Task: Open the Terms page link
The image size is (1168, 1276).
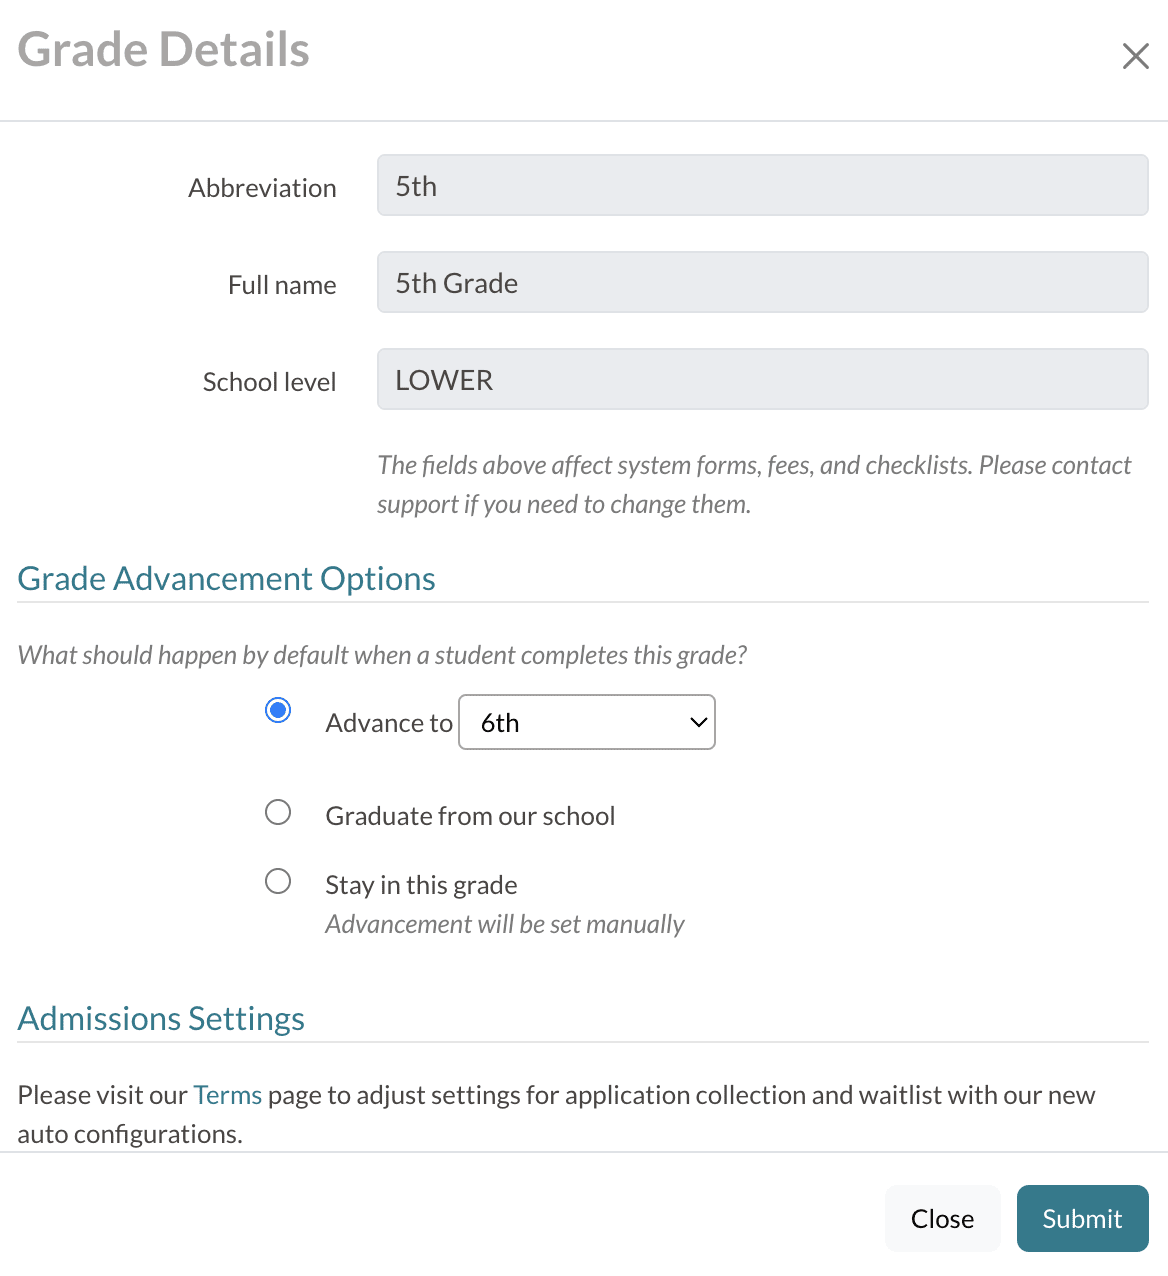Action: pyautogui.click(x=228, y=1095)
